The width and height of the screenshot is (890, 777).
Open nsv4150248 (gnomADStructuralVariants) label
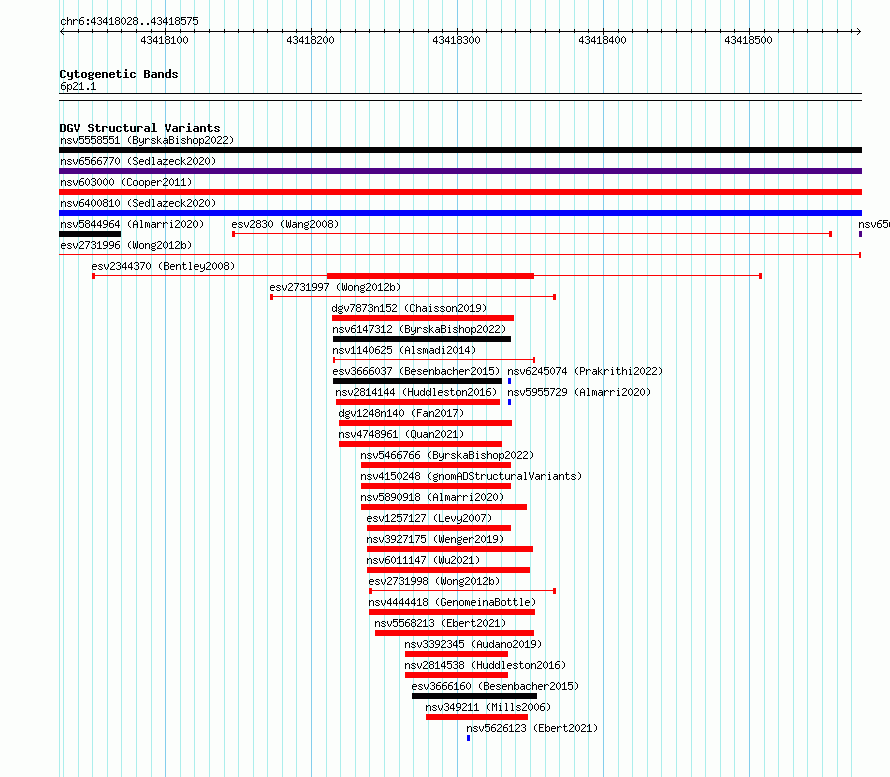pyautogui.click(x=471, y=476)
